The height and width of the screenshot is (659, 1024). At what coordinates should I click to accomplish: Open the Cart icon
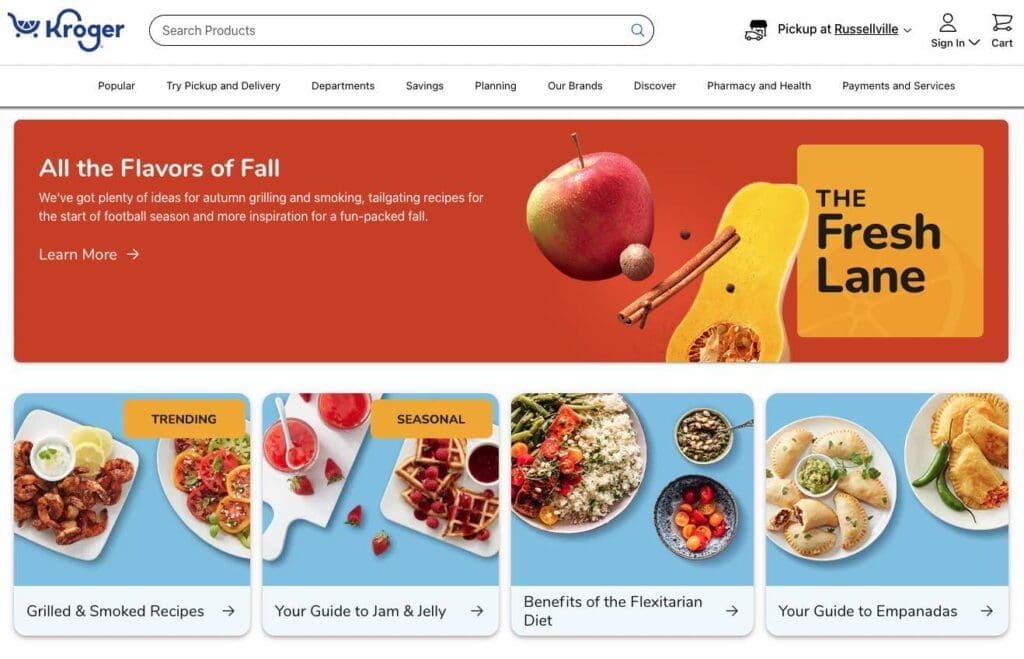[x=1002, y=23]
